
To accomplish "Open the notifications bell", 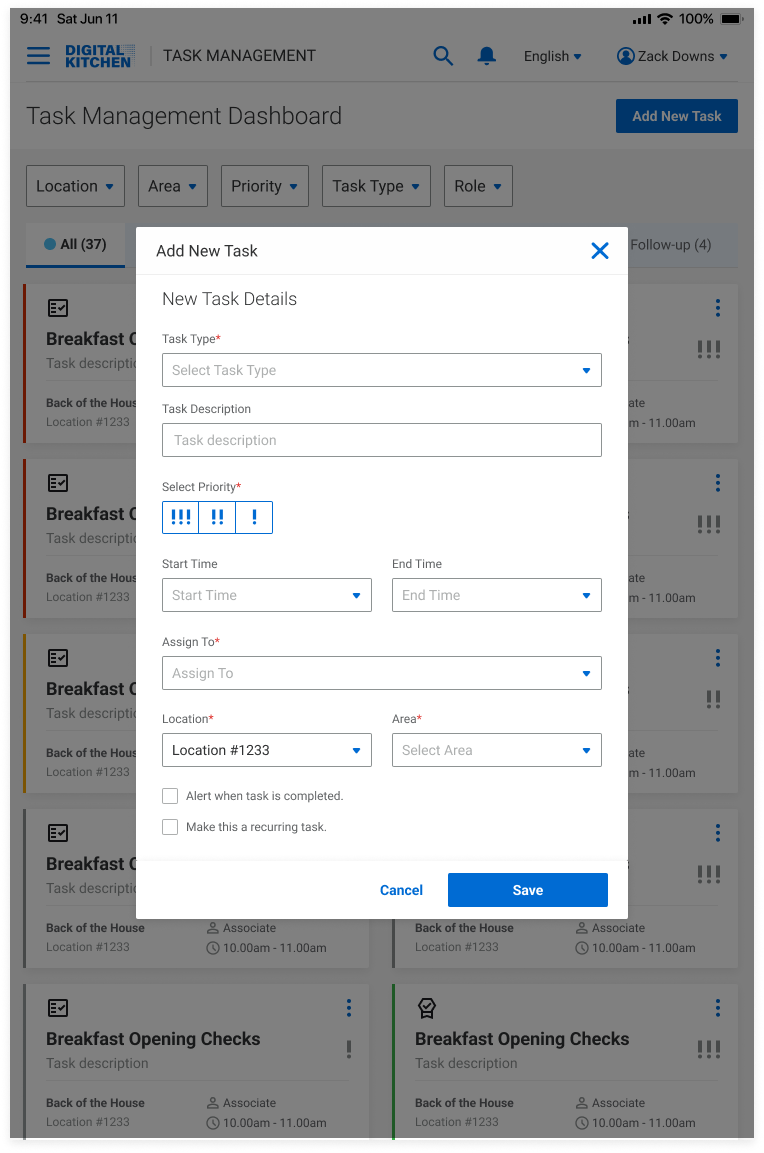I will coord(487,56).
